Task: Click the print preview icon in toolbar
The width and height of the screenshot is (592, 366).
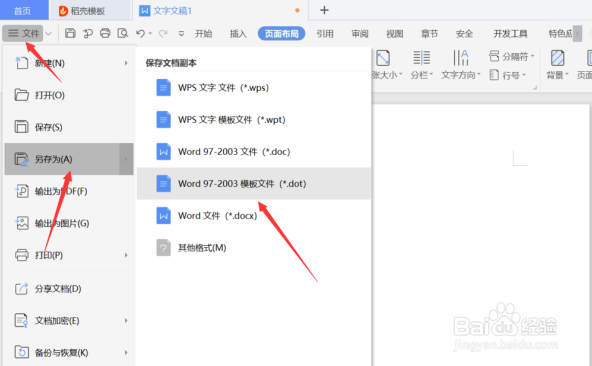Action: click(x=123, y=33)
